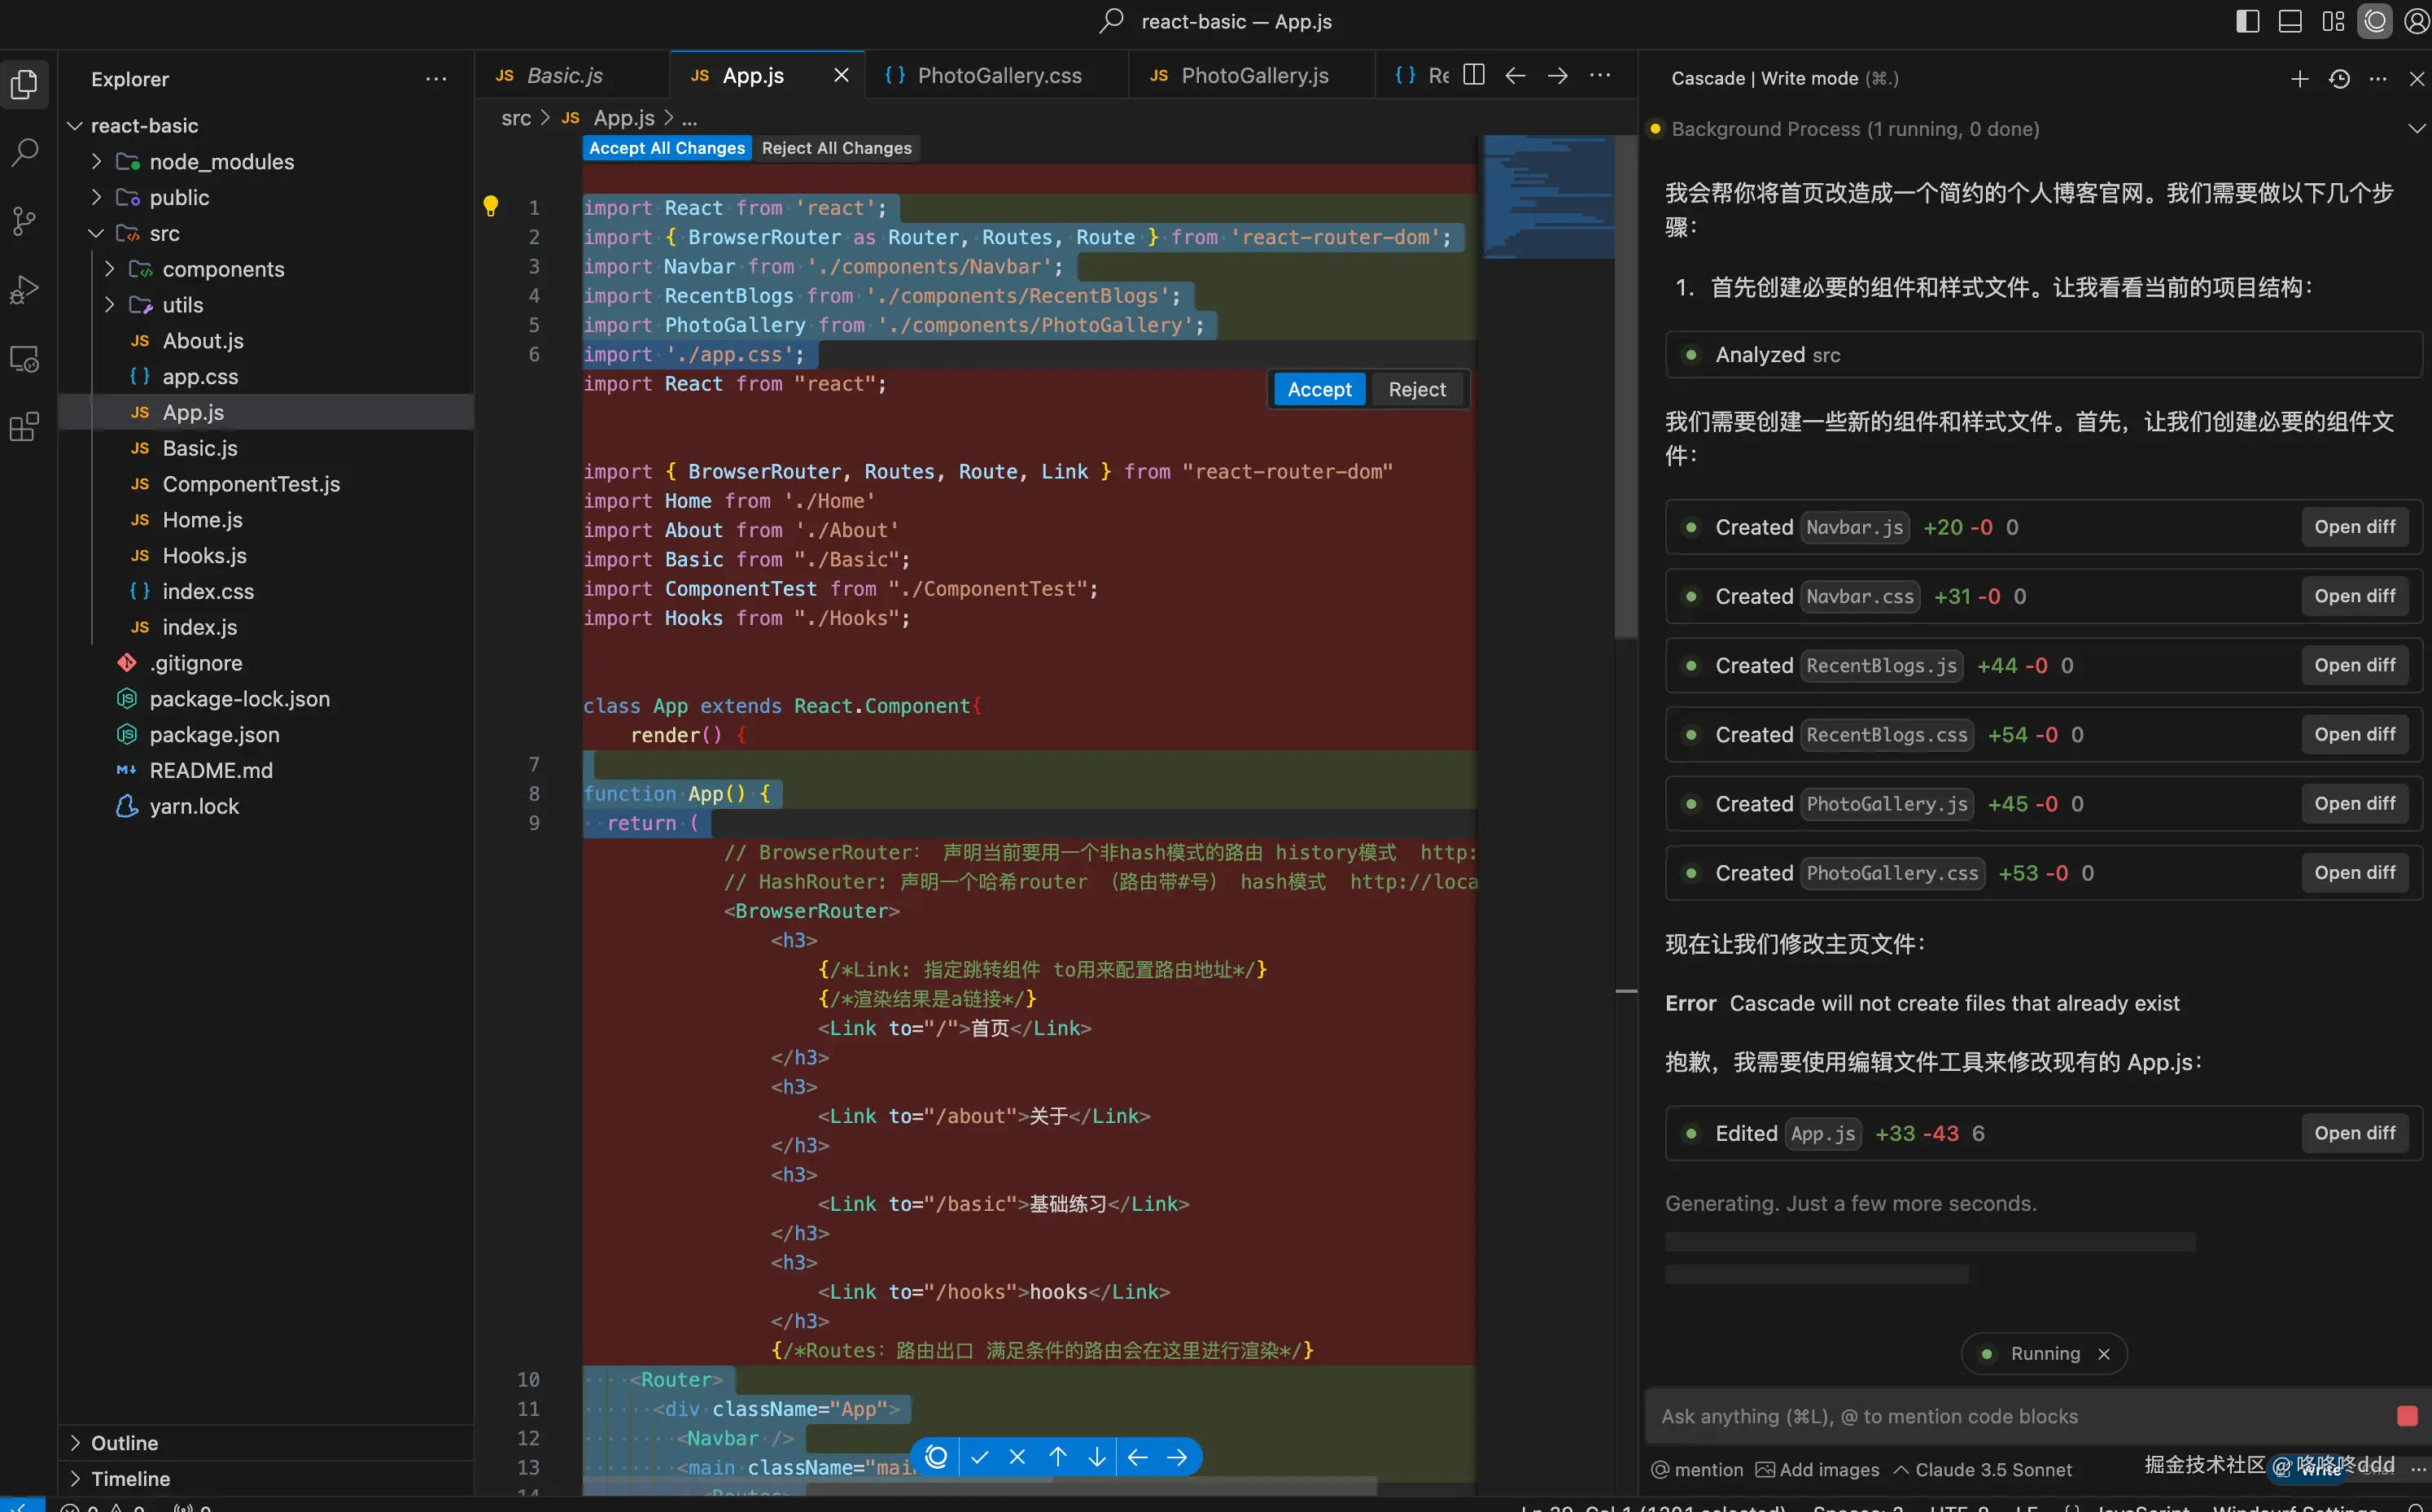Click the split editor icon

(x=1473, y=76)
